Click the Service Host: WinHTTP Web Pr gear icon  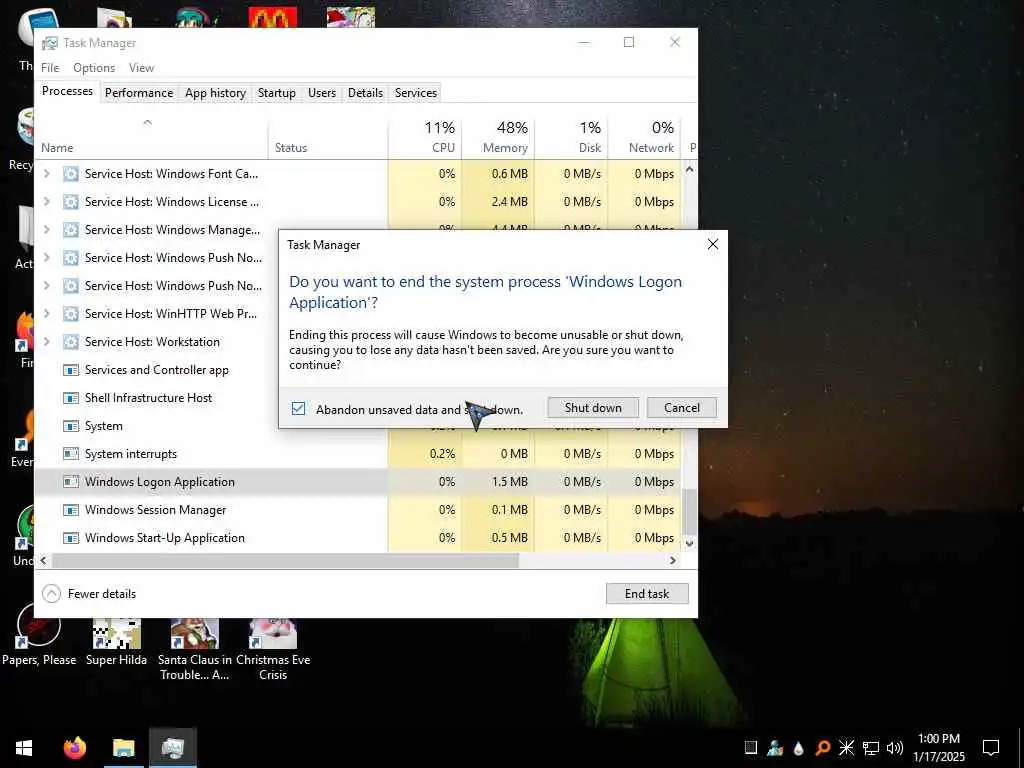71,314
